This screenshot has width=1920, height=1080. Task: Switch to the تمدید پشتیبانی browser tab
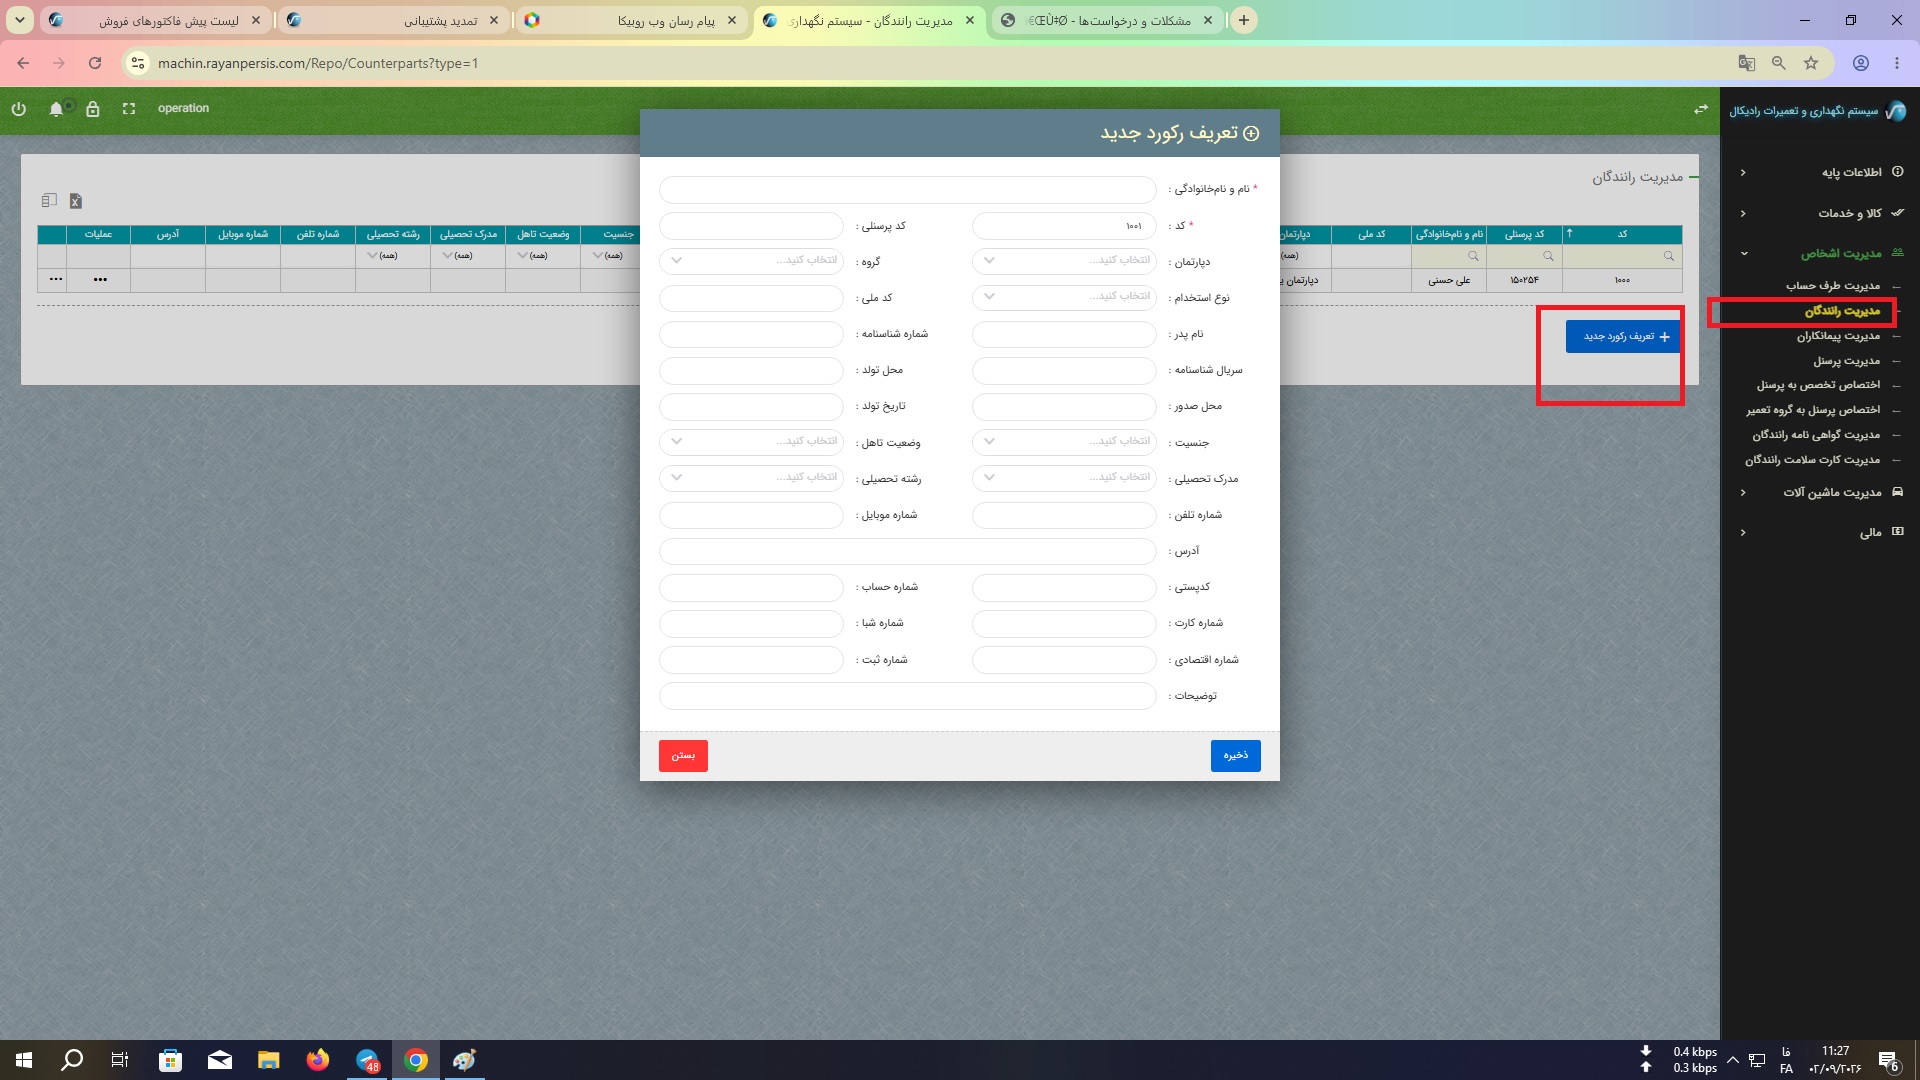tap(394, 20)
